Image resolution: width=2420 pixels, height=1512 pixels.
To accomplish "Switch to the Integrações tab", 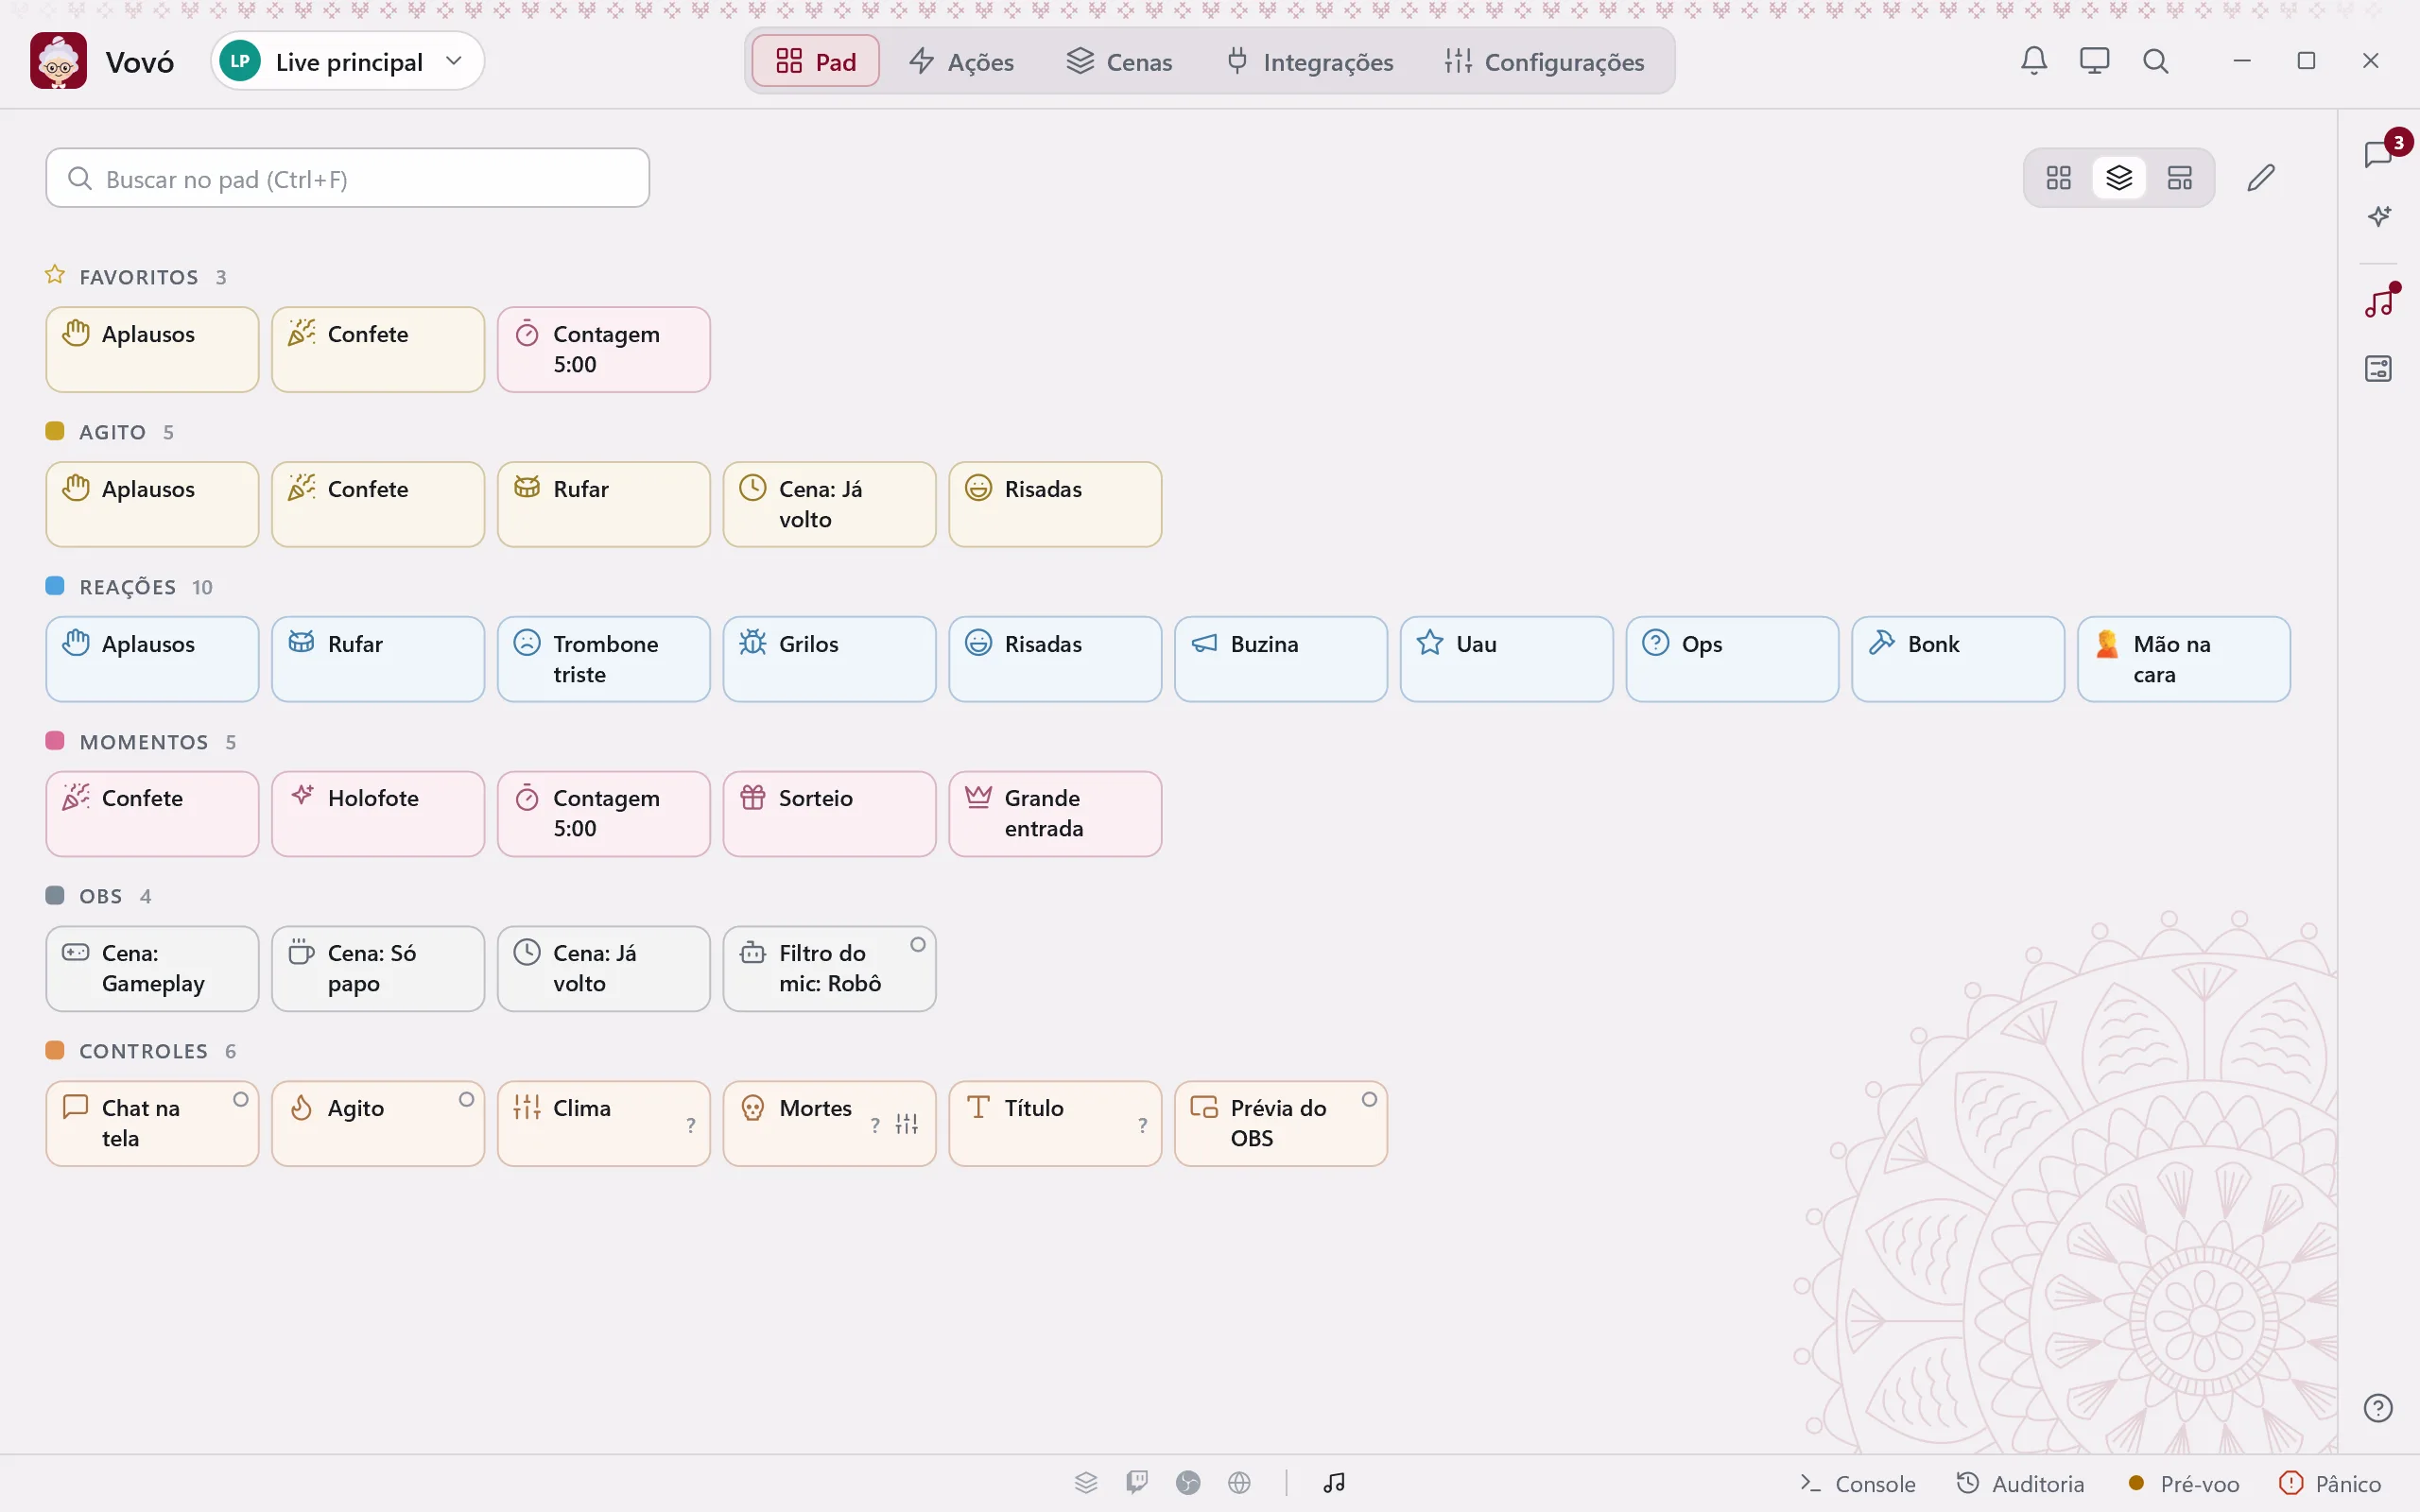I will click(1309, 62).
